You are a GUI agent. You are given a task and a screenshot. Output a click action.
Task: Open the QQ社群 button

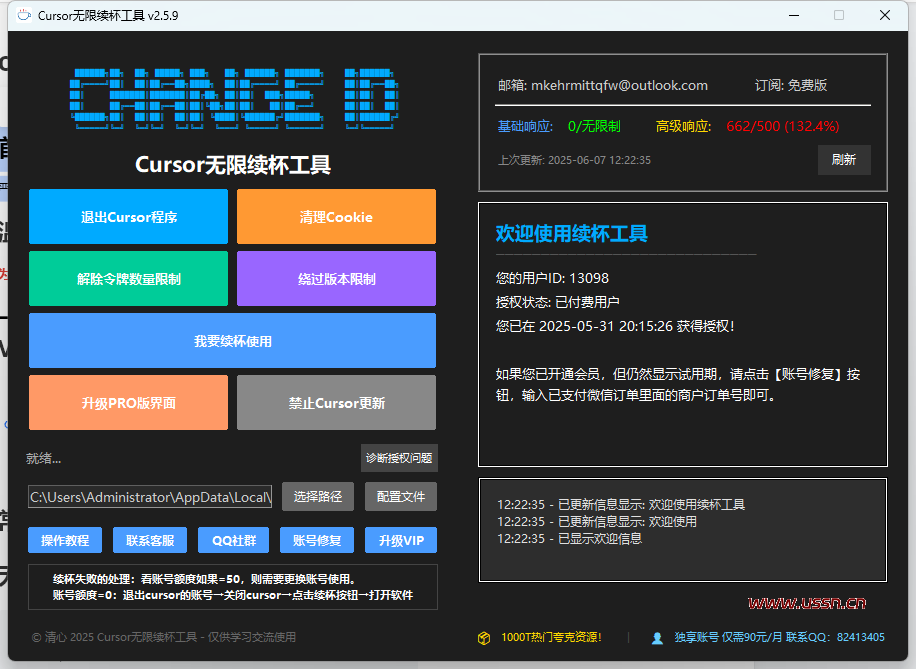tap(234, 540)
